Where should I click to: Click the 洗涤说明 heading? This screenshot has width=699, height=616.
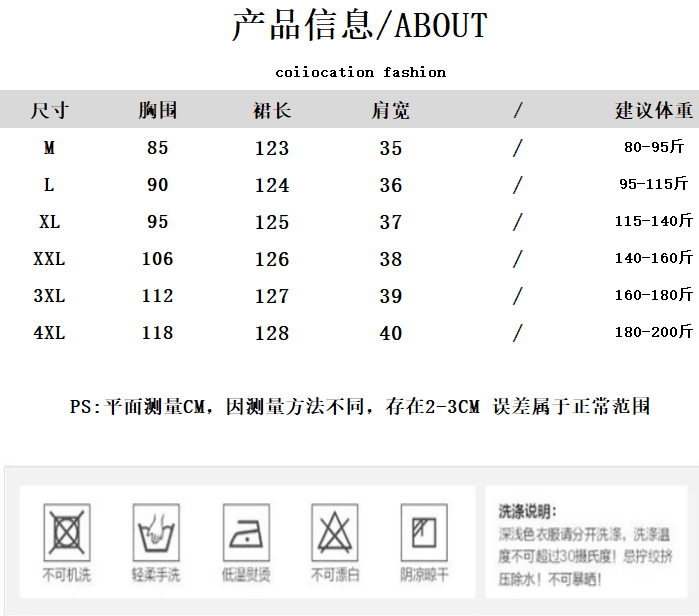click(x=527, y=512)
